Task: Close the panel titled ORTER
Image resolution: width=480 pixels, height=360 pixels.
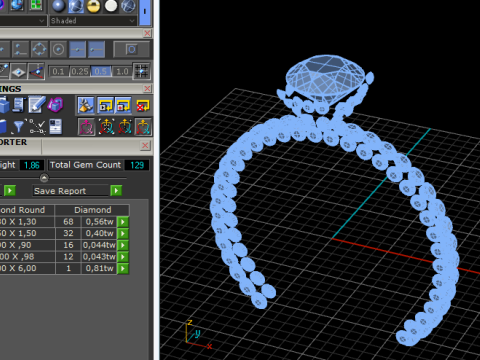Action: coord(145,145)
